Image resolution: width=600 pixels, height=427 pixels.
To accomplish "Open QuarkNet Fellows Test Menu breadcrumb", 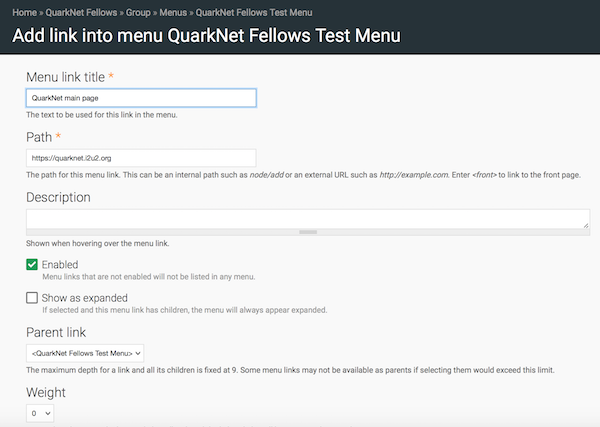I will (254, 13).
